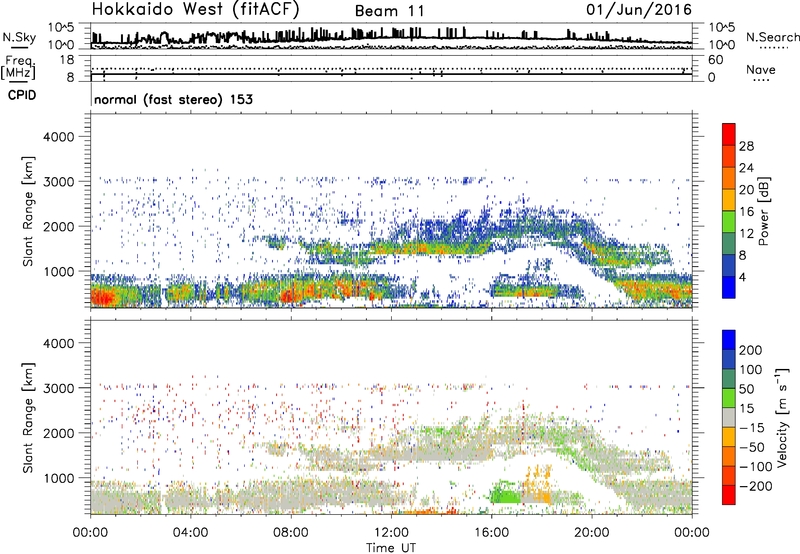Click the '08:00' time axis tick label

(291, 533)
